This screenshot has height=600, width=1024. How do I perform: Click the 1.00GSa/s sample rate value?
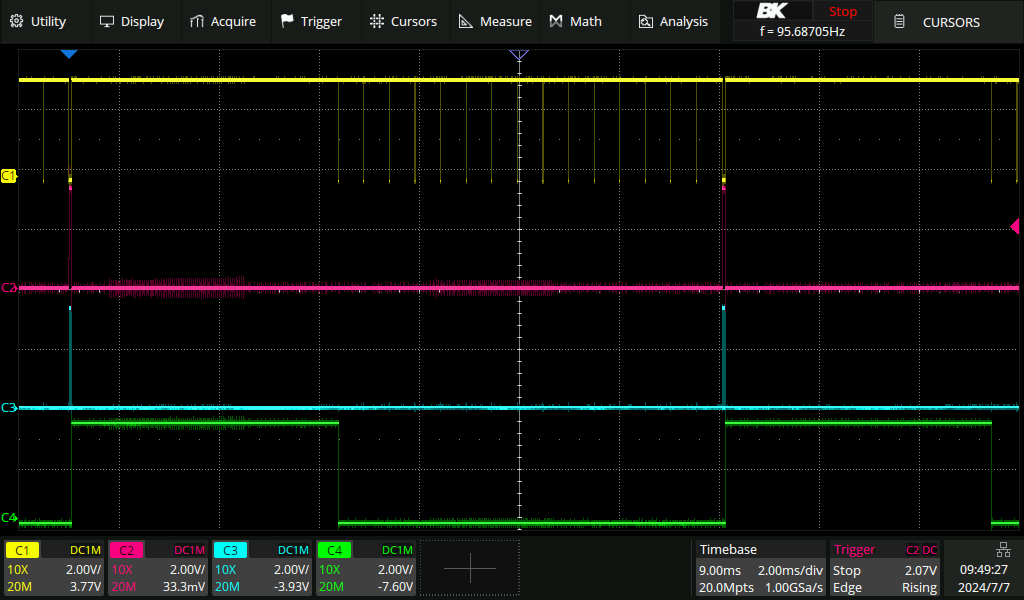[794, 587]
